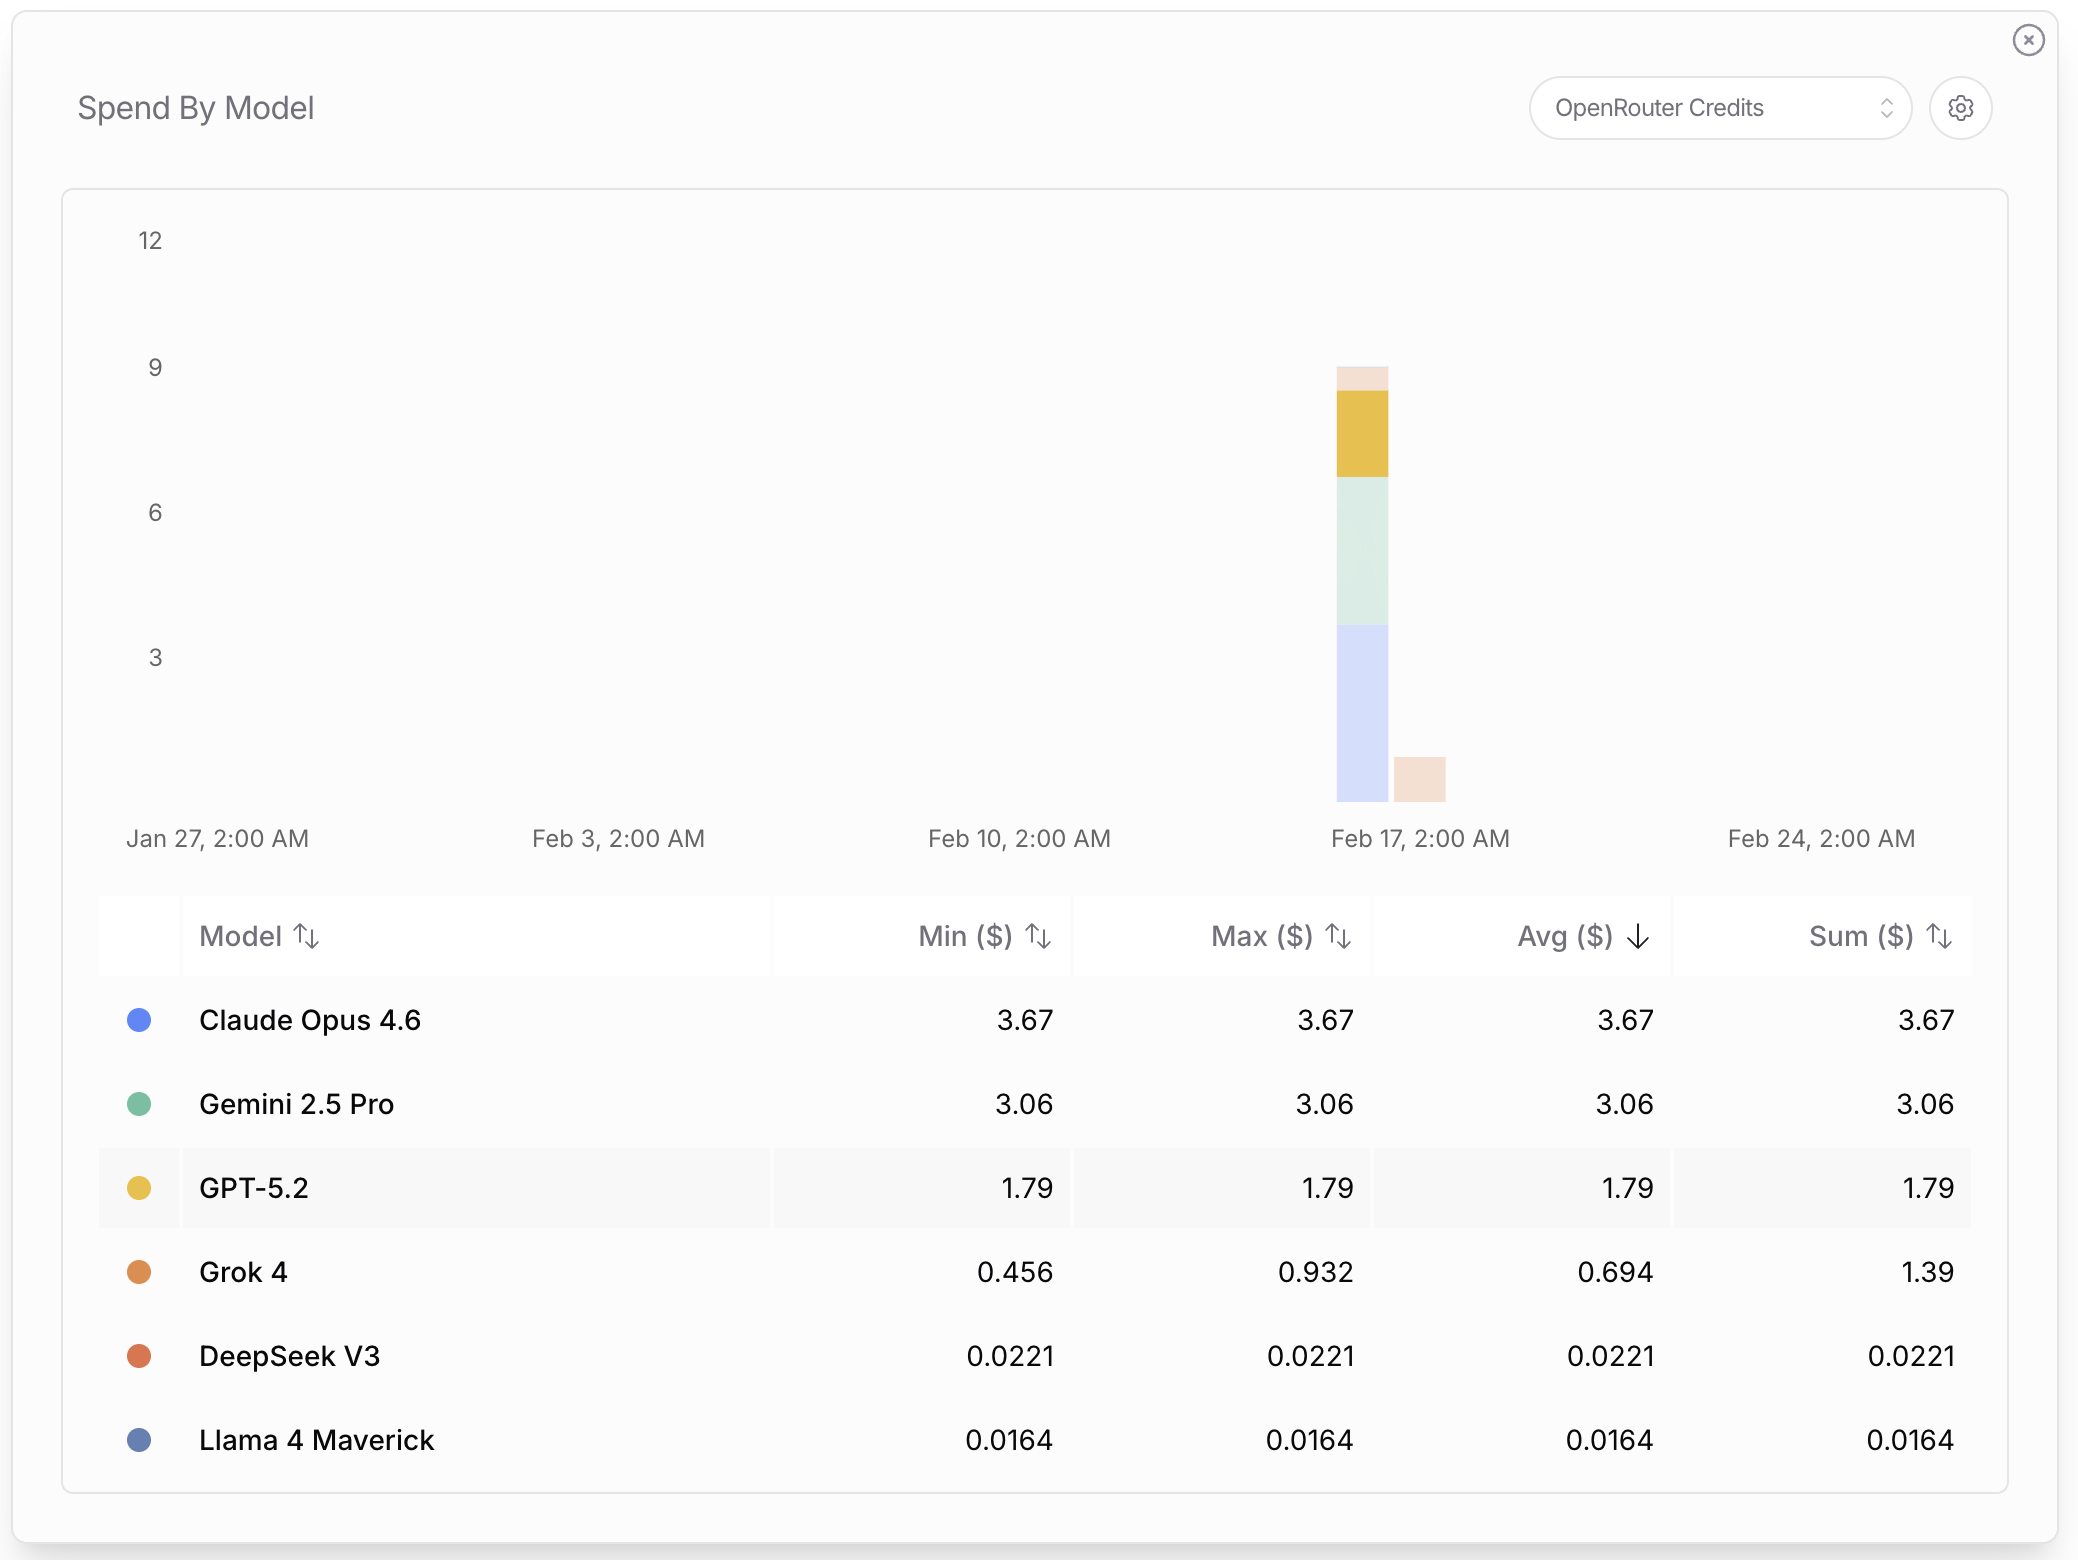Open the settings gear icon
2078x1560 pixels.
(1960, 107)
